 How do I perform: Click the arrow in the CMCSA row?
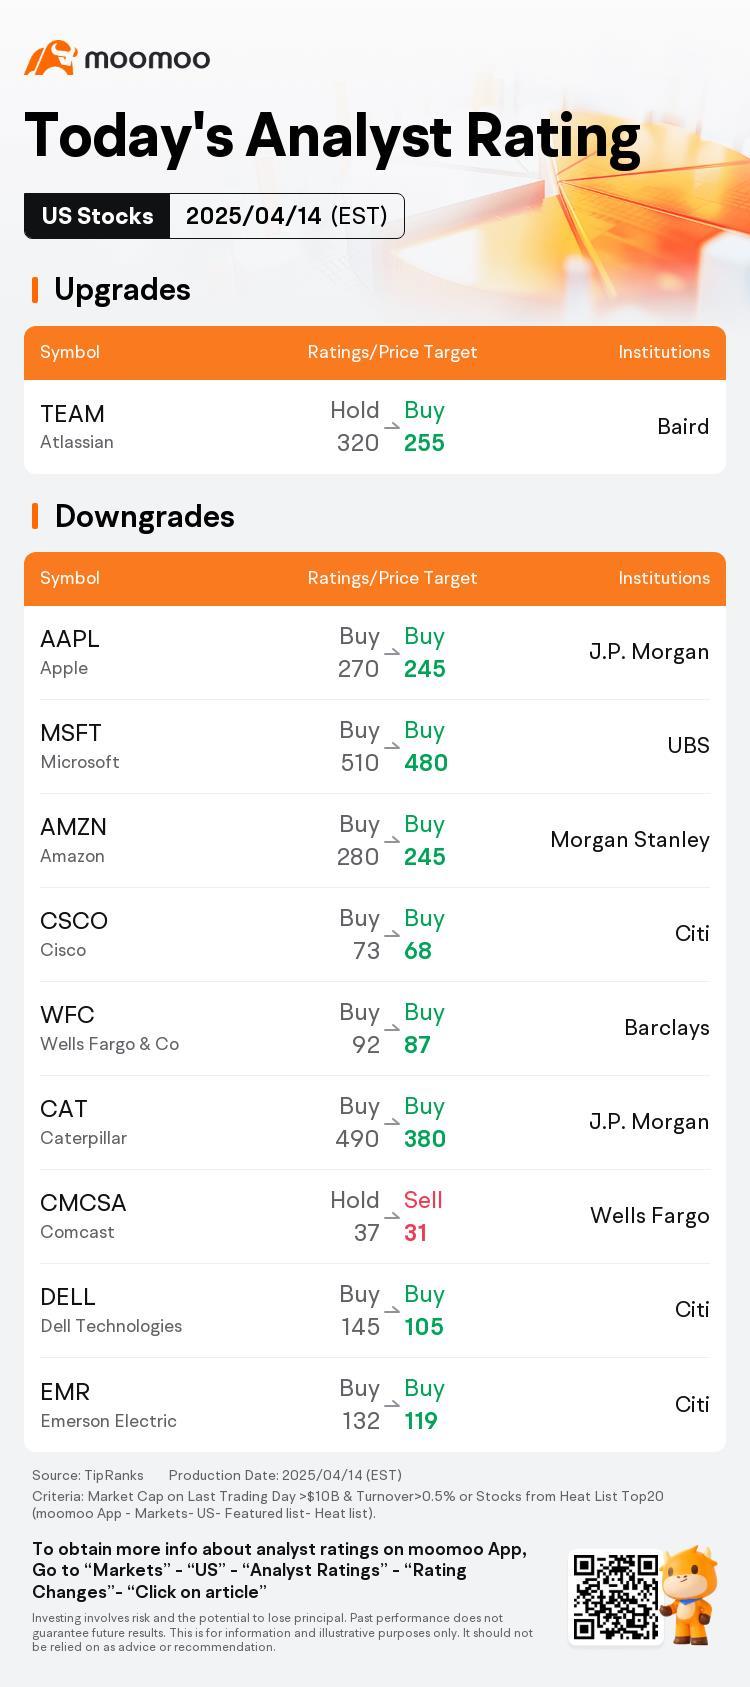point(392,1216)
